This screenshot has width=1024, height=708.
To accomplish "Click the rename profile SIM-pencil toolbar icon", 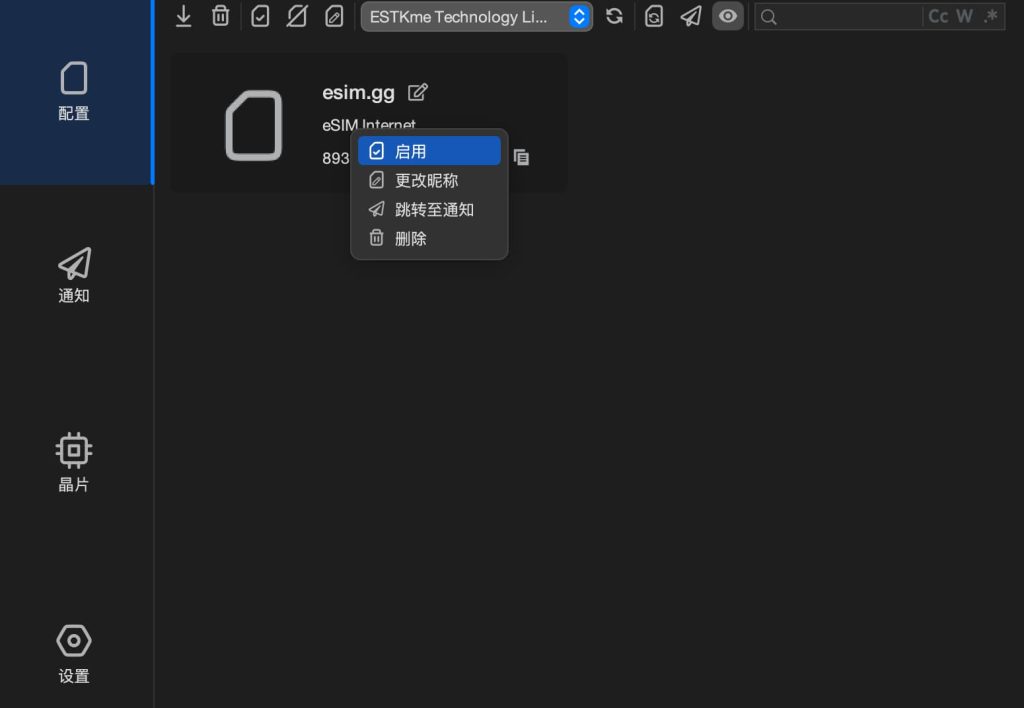I will tap(334, 16).
